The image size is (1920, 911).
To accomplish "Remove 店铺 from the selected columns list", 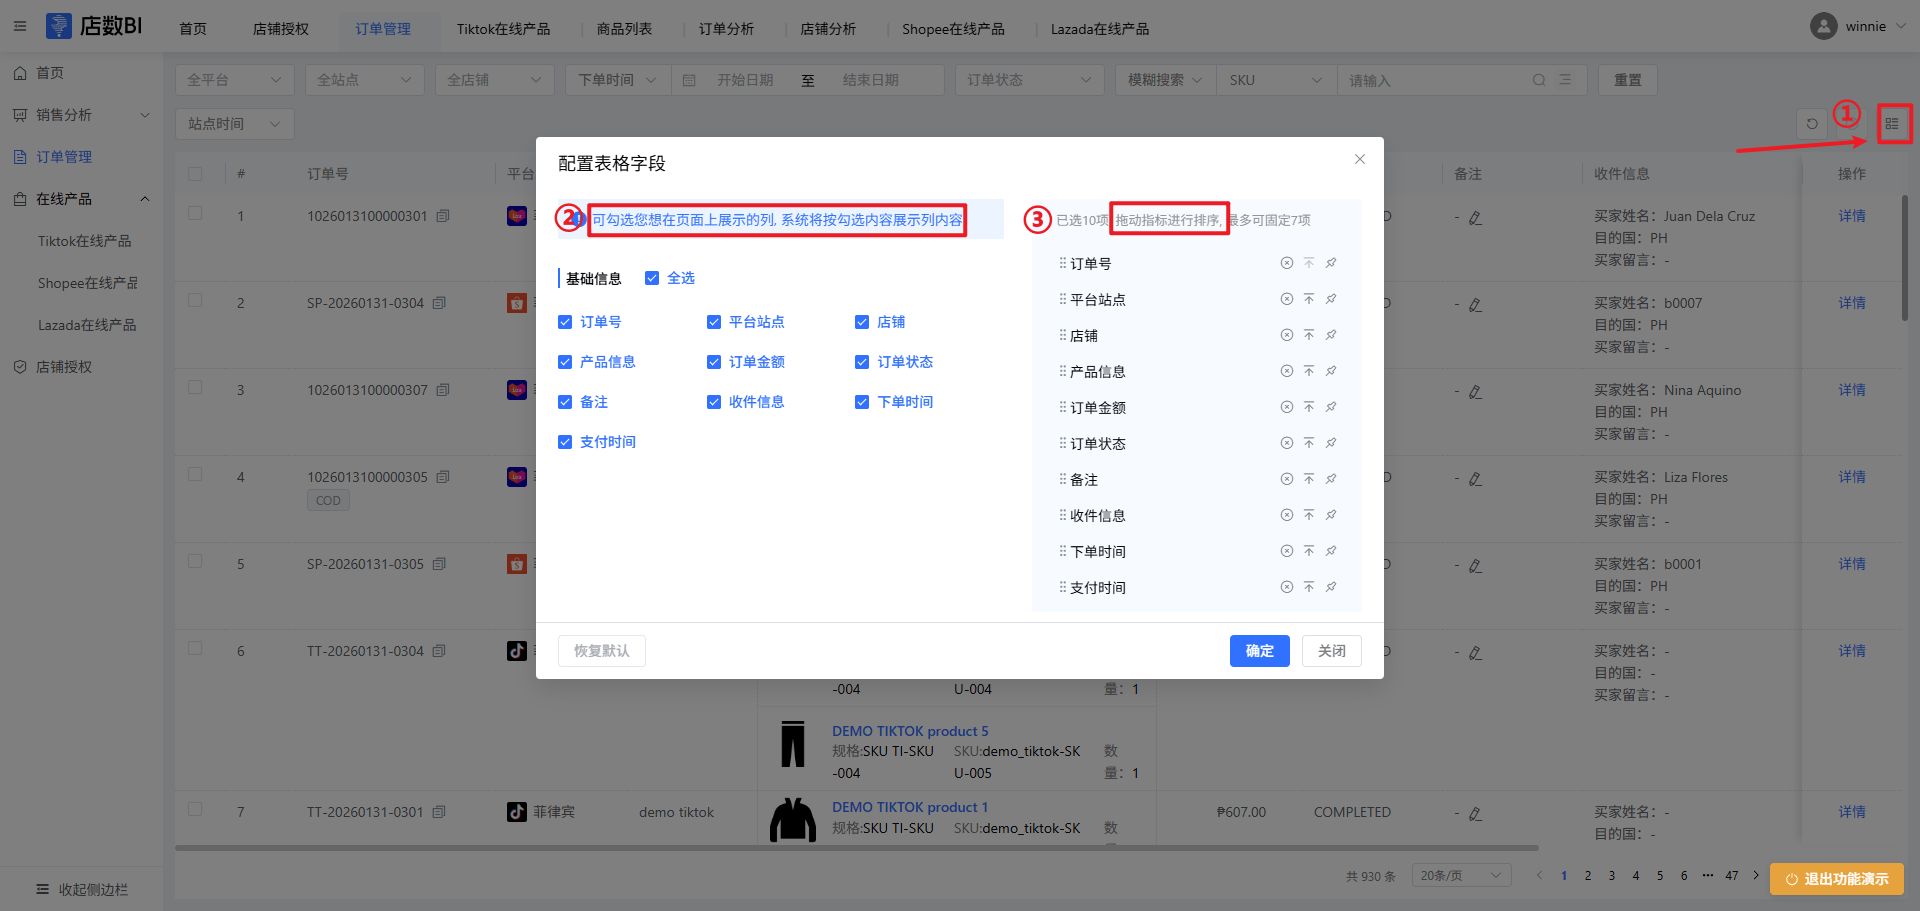I will (1286, 335).
